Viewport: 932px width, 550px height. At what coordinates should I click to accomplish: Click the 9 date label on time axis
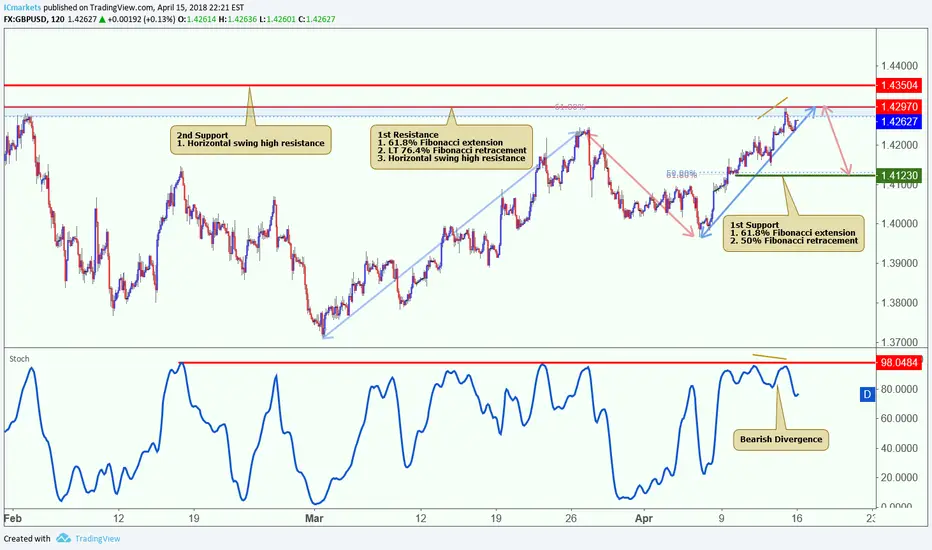point(722,518)
